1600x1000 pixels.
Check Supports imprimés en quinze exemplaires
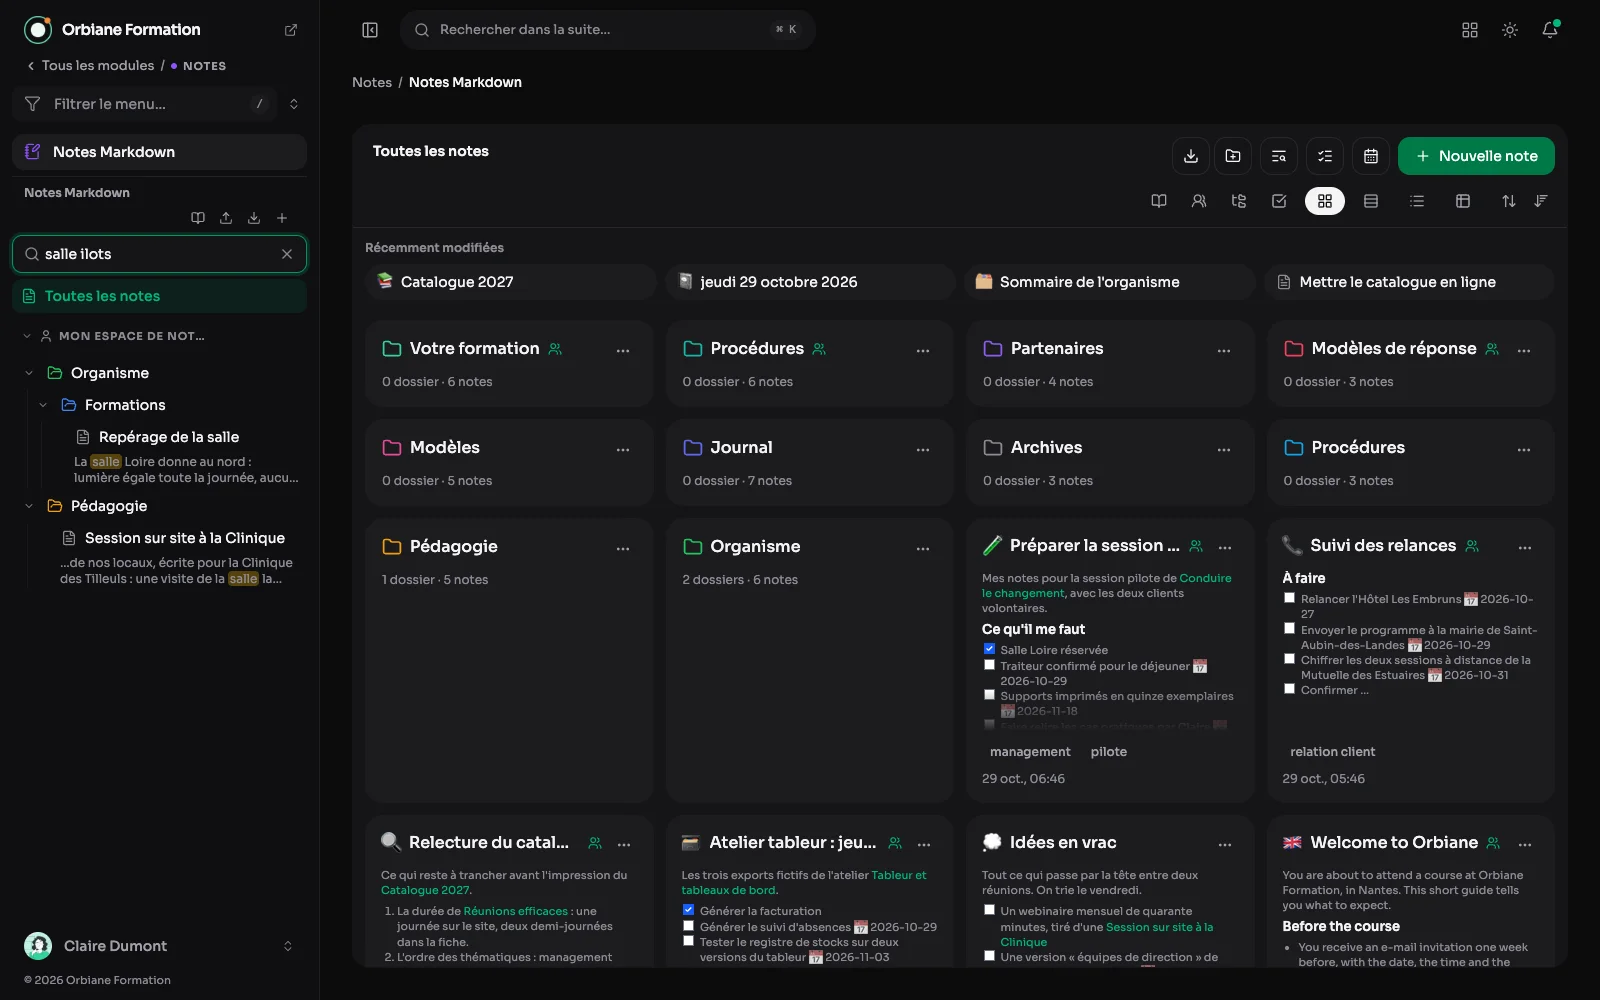coord(989,695)
